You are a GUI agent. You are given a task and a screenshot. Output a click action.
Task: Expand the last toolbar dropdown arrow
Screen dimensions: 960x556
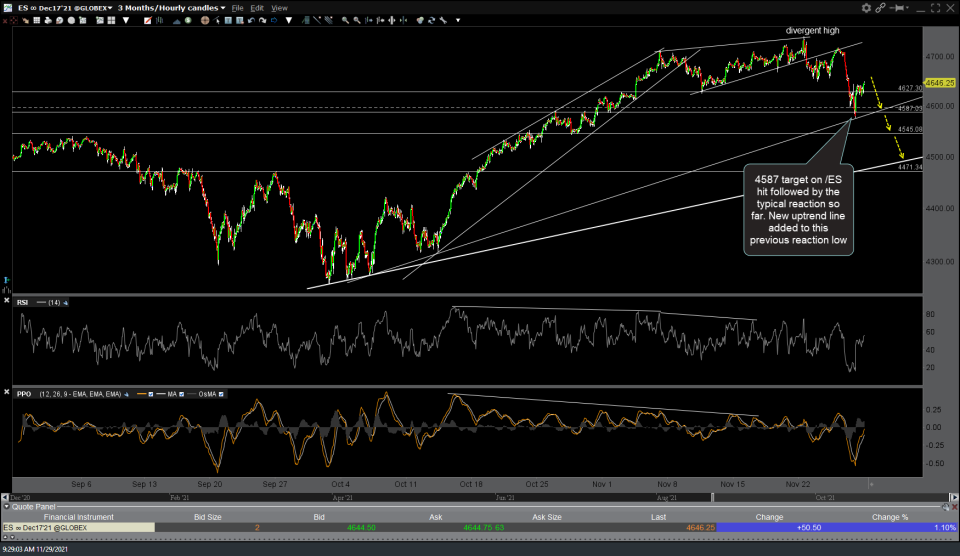tap(458, 20)
